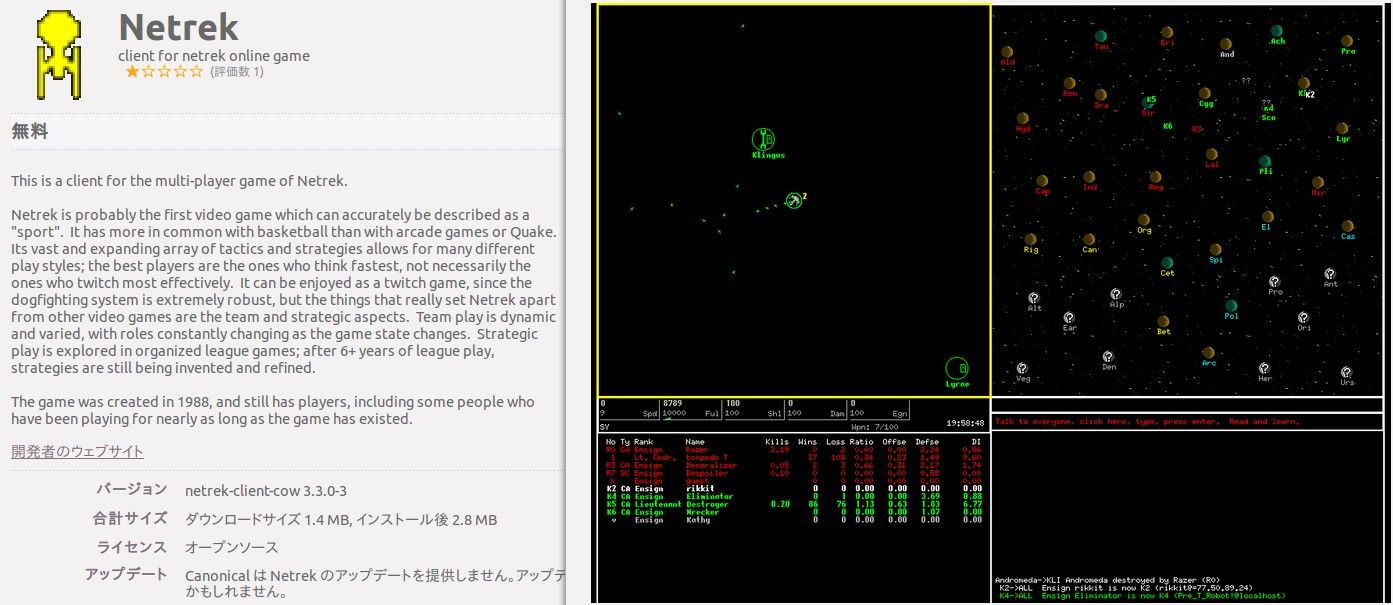
Task: Select the unknown Alp planet on galaxy map
Action: 1116,294
